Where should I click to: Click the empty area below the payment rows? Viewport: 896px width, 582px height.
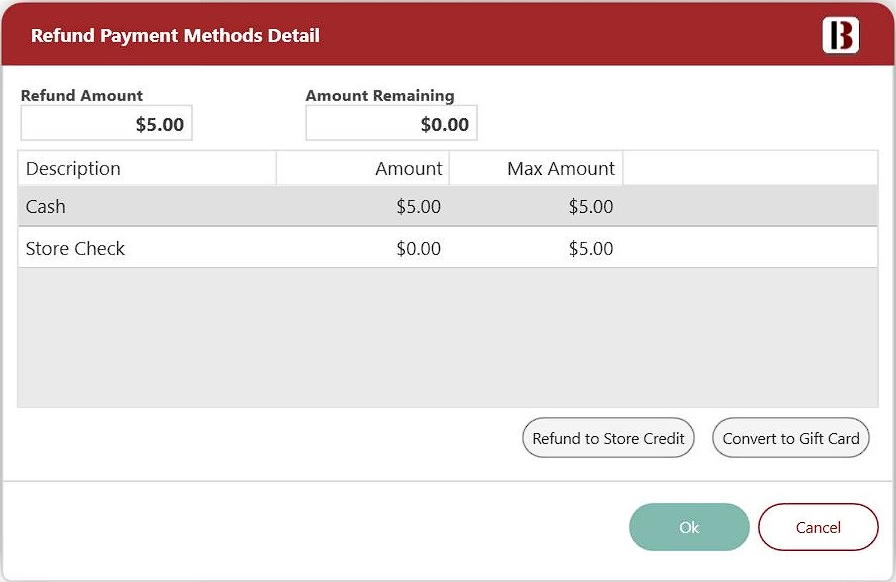(x=447, y=337)
